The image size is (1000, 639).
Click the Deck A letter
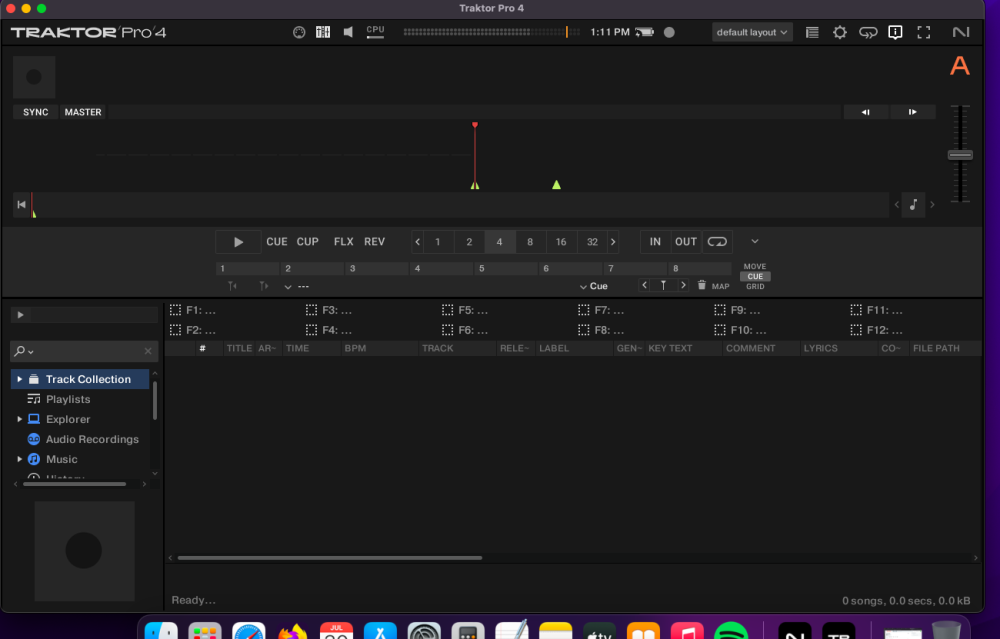click(959, 66)
